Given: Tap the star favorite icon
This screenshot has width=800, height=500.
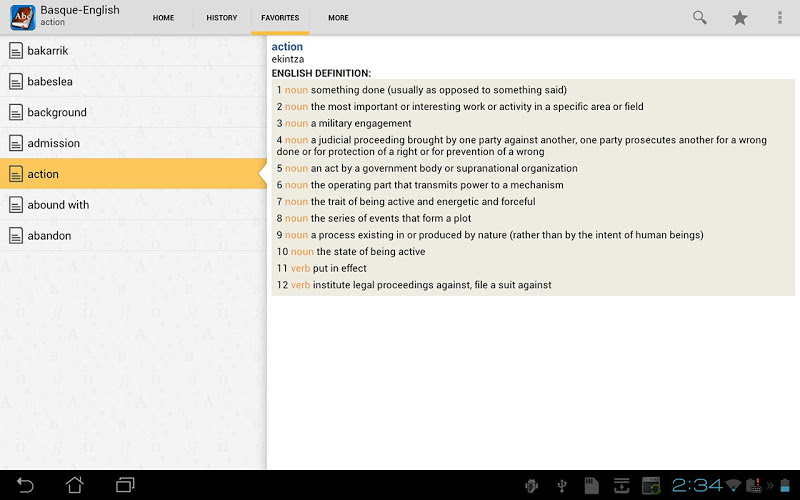Looking at the screenshot, I should point(740,18).
